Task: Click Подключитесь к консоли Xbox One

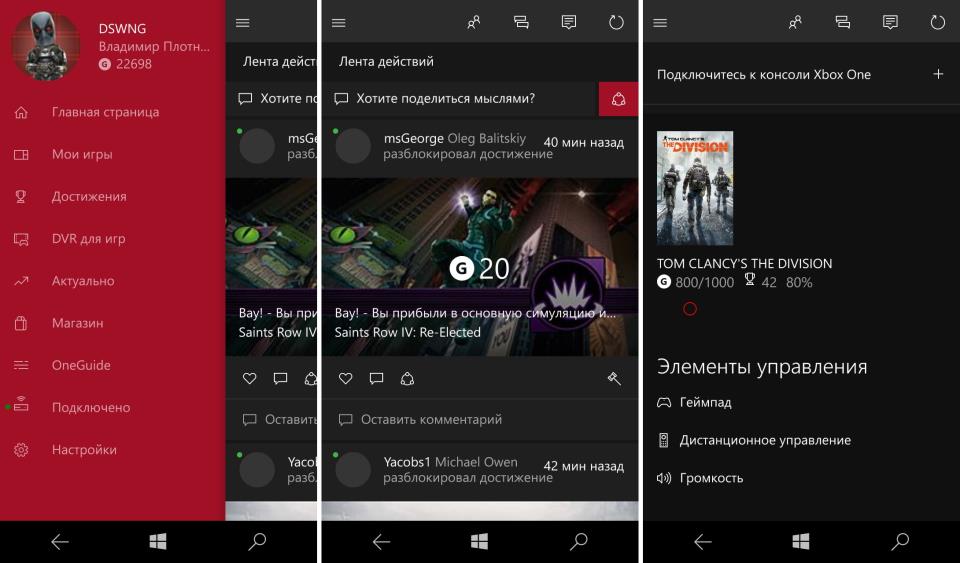Action: click(763, 75)
